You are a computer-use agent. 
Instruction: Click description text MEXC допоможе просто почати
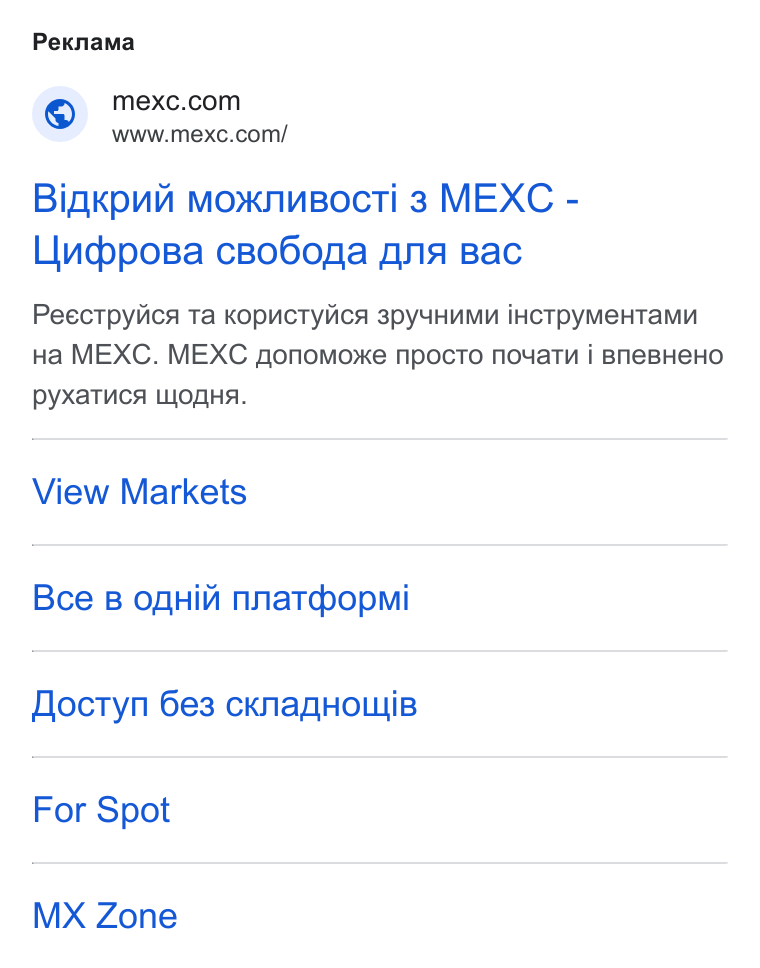(x=370, y=355)
